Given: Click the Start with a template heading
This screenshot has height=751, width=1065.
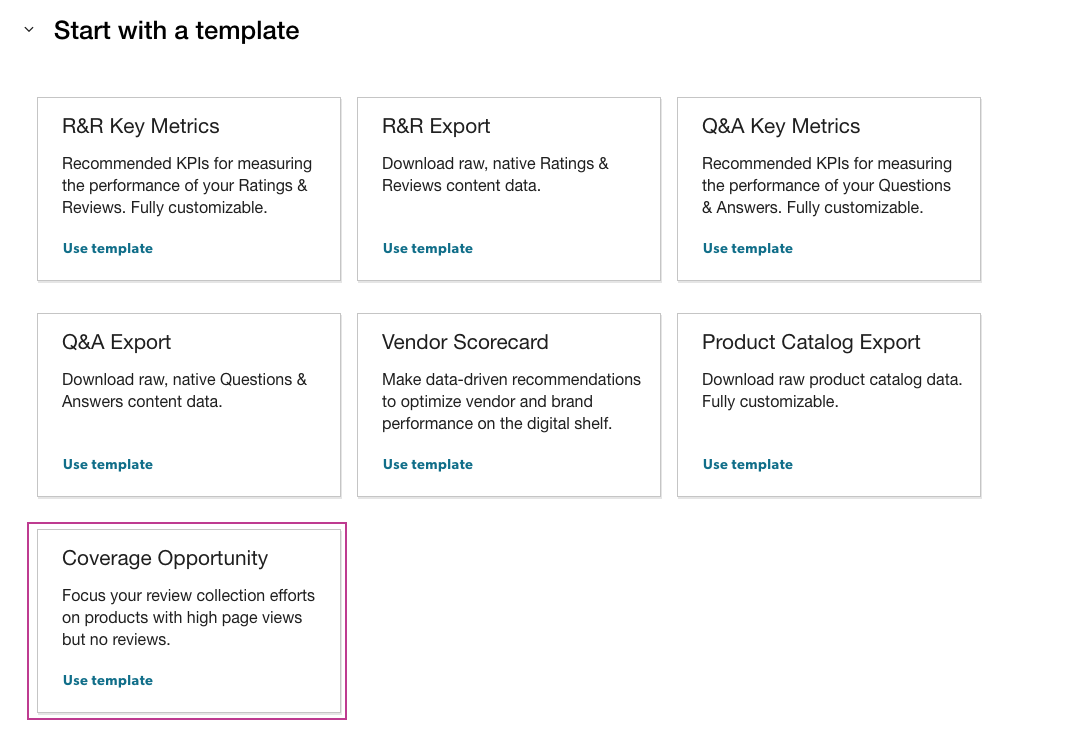Looking at the screenshot, I should point(177,31).
